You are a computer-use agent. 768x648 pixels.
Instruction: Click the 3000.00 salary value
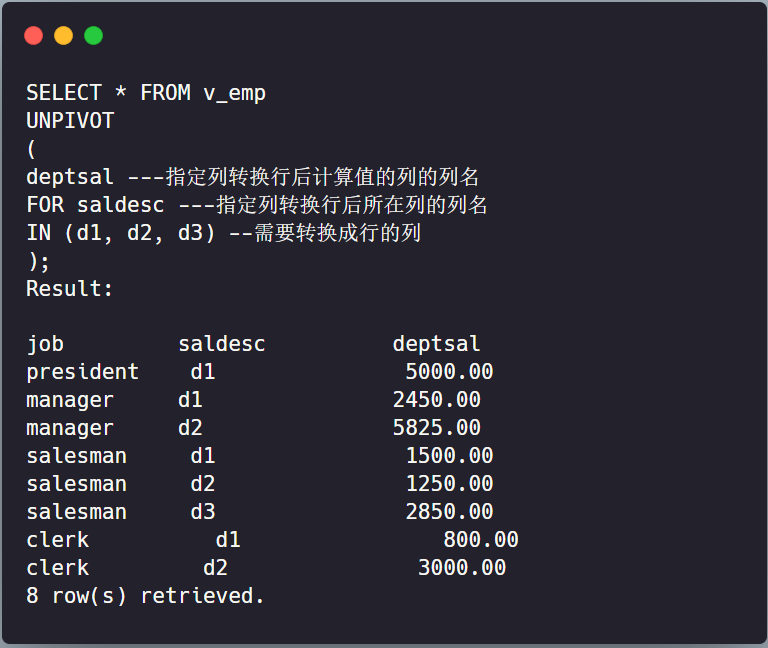click(x=461, y=568)
